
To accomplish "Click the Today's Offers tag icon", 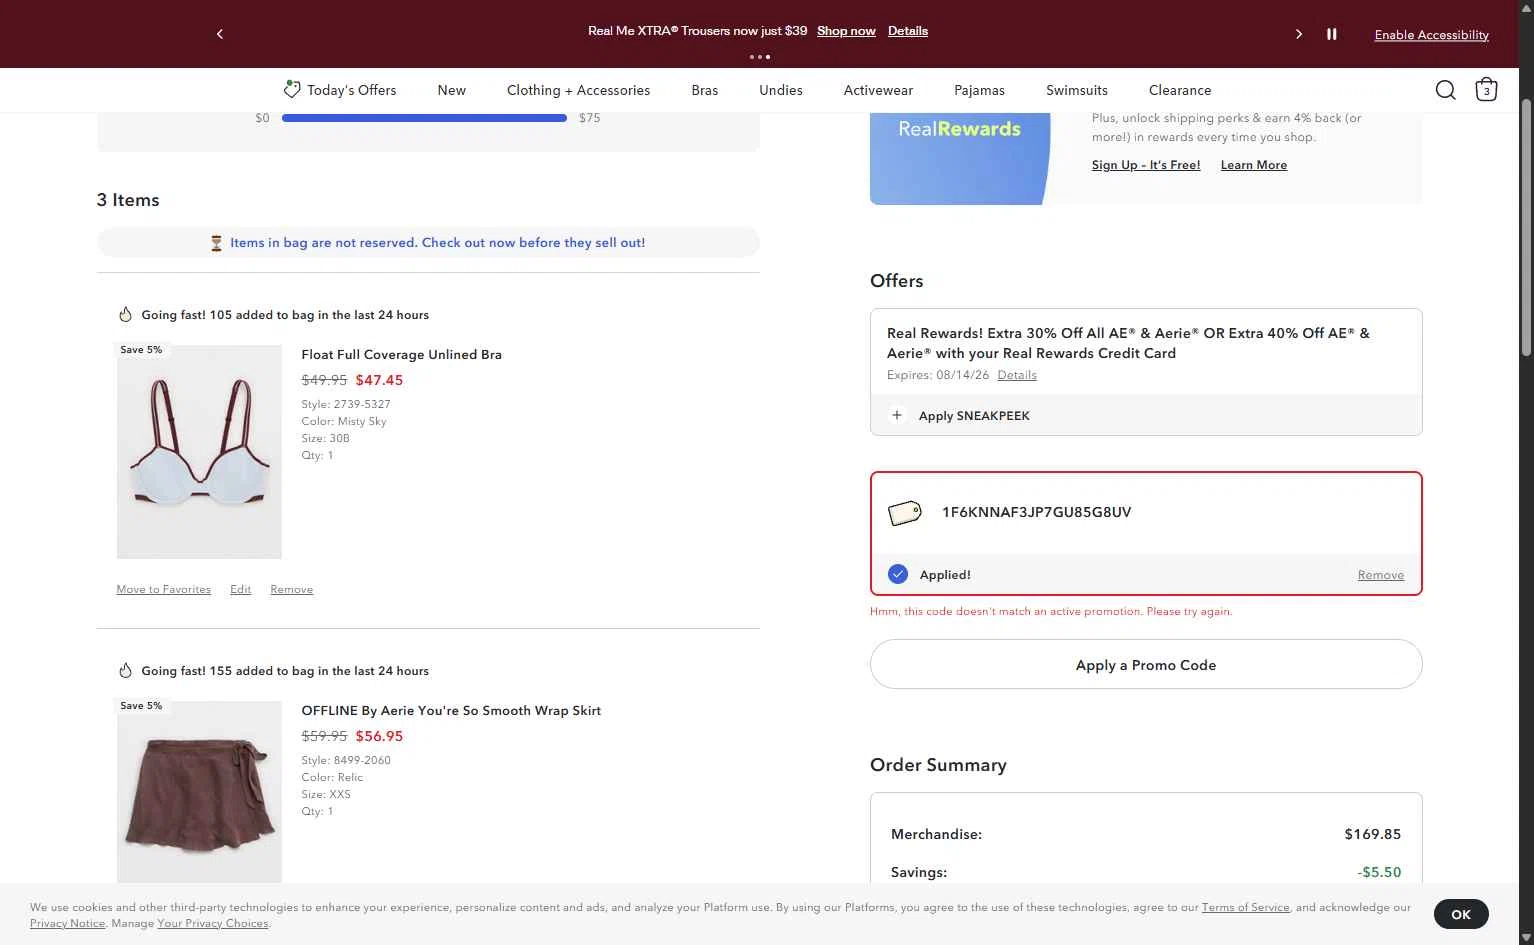I will [x=292, y=89].
